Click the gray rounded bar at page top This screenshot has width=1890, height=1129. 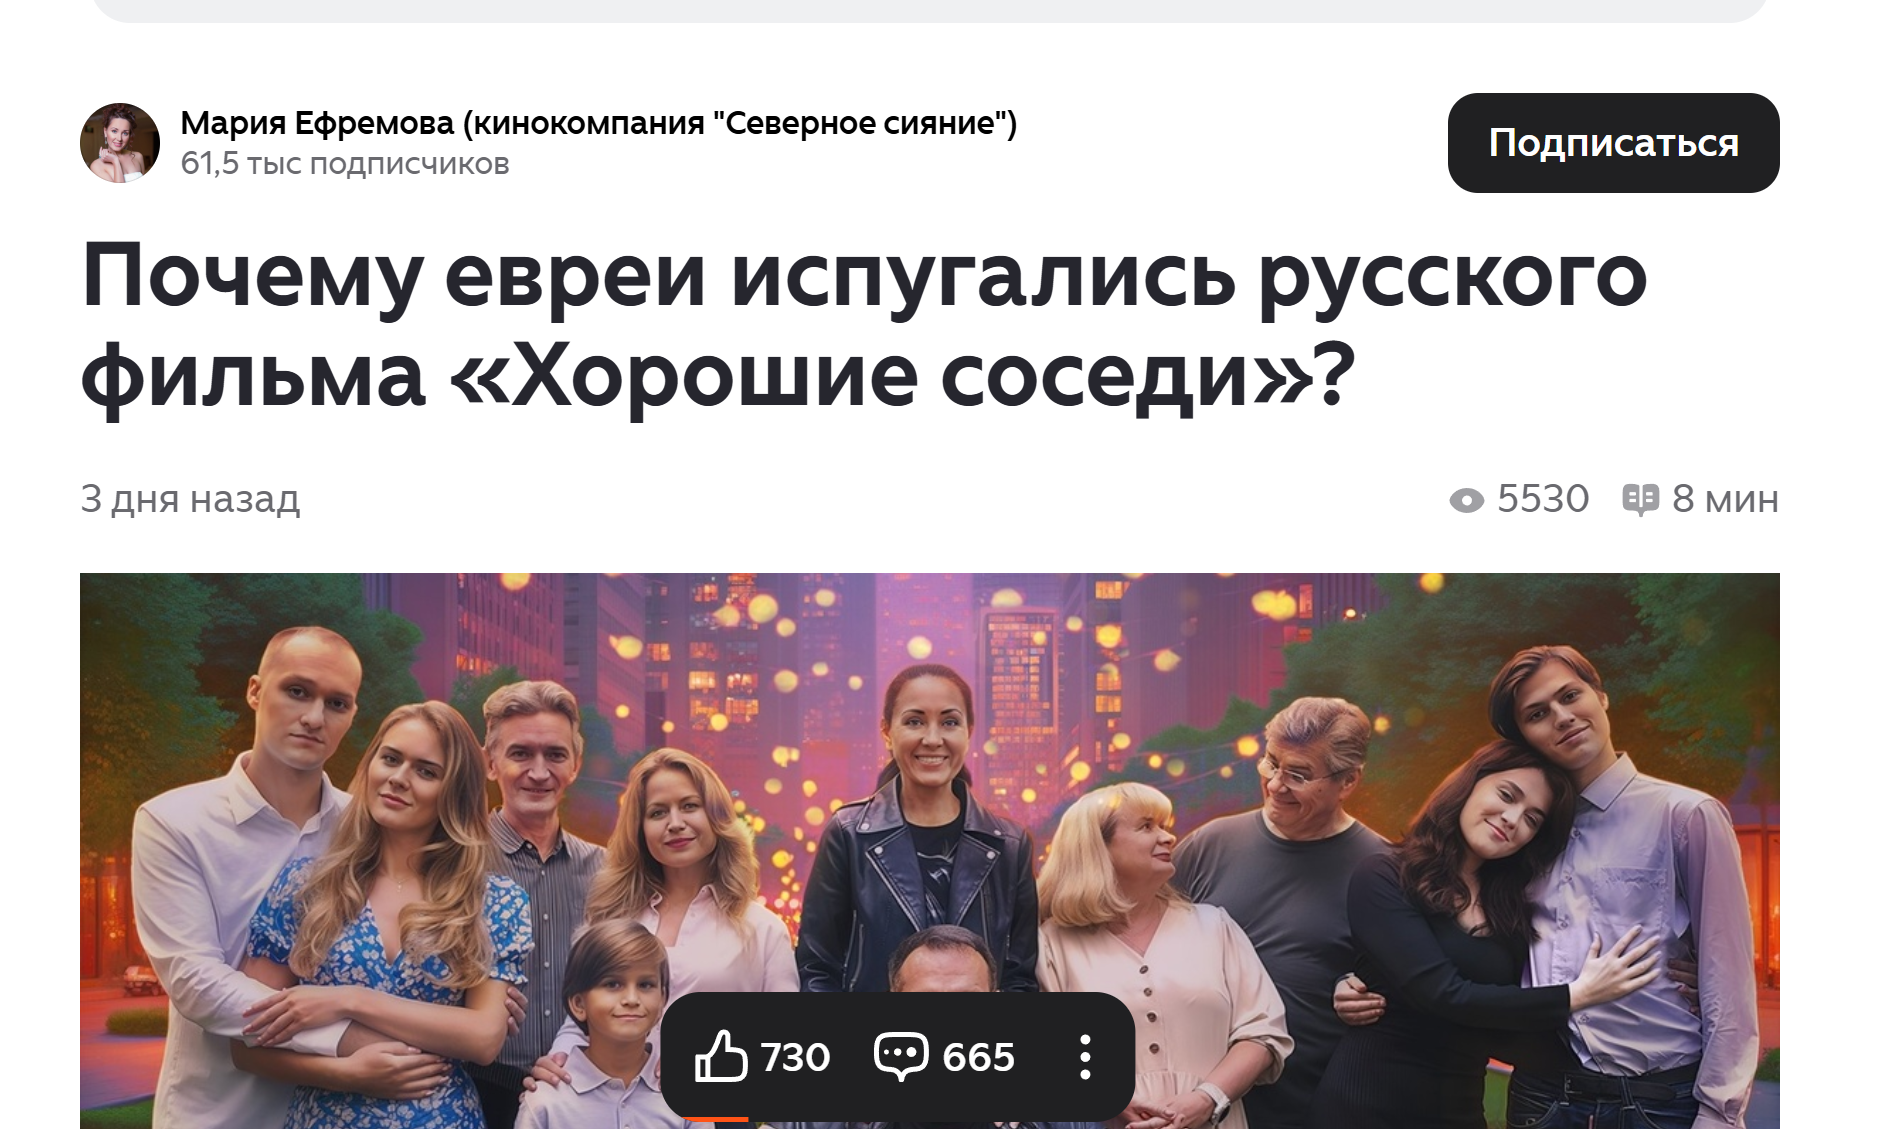pos(930,10)
